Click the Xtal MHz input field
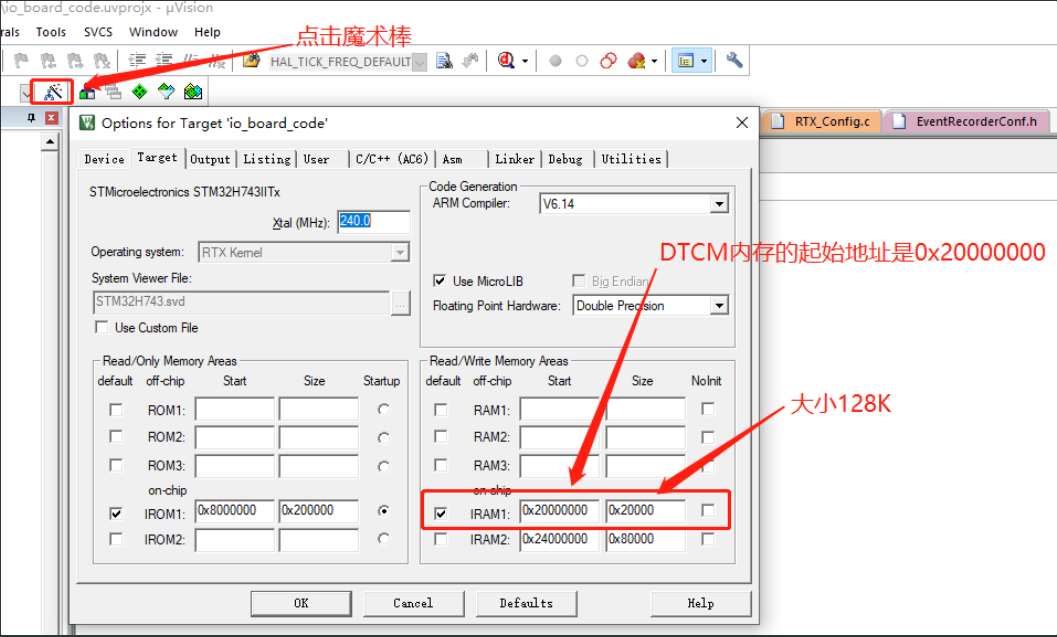1057x637 pixels. point(373,222)
